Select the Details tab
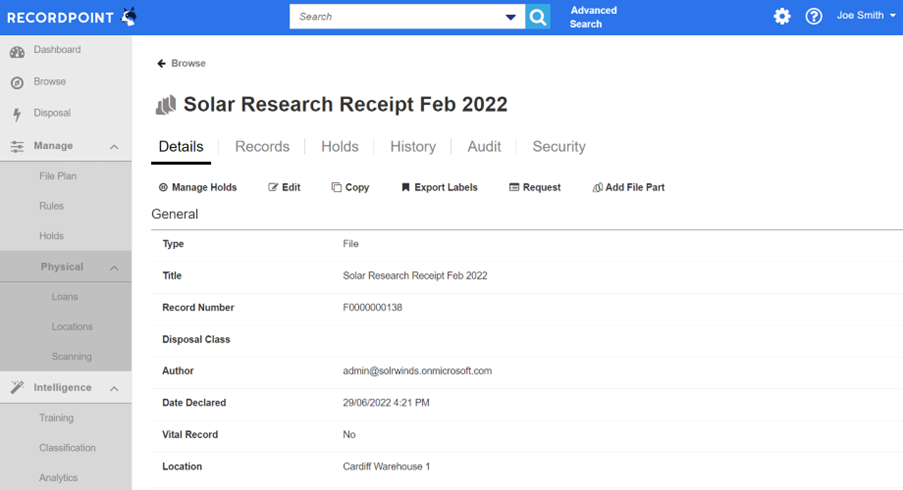 tap(181, 147)
